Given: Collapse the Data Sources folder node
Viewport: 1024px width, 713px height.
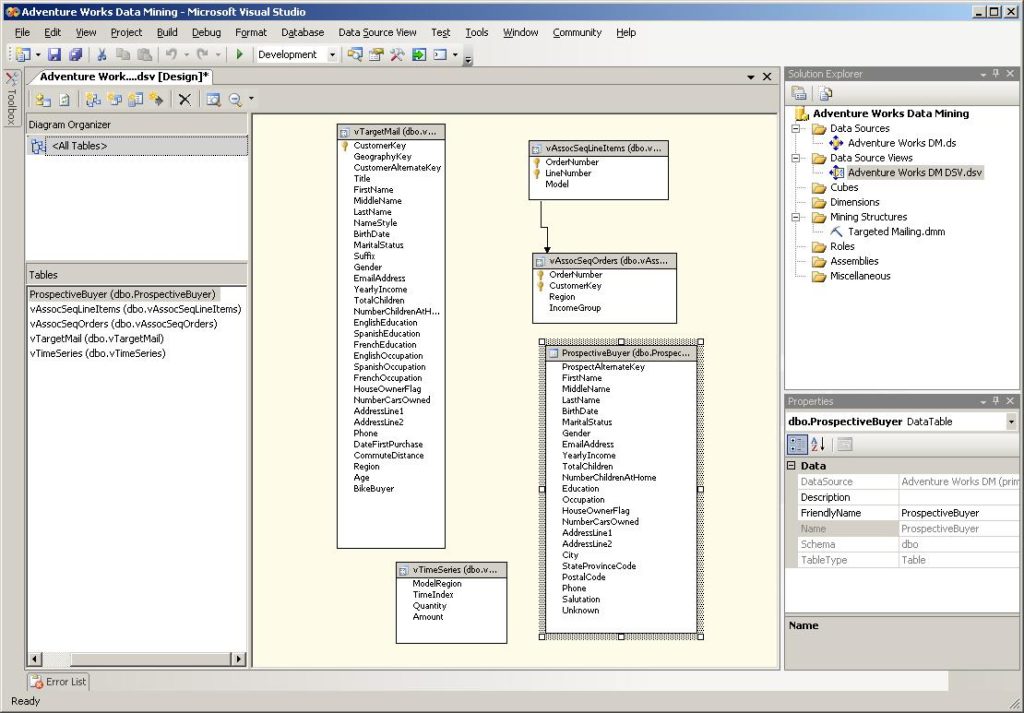Looking at the screenshot, I should point(796,129).
